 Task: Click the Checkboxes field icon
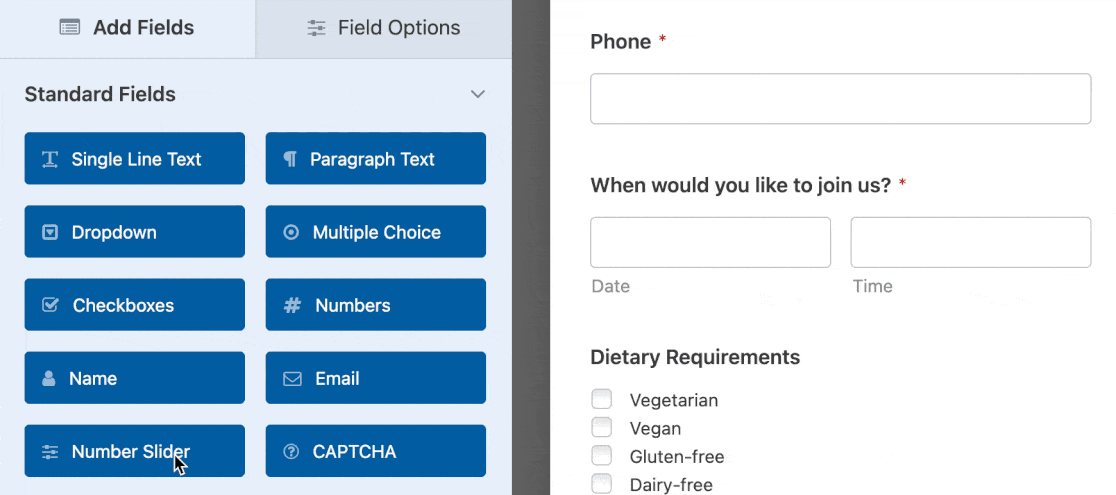point(50,305)
